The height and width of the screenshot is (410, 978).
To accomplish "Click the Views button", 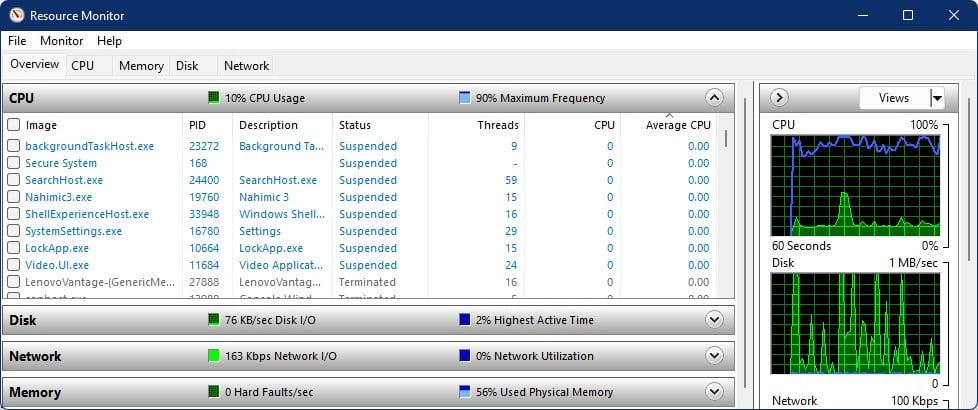I will coord(893,98).
